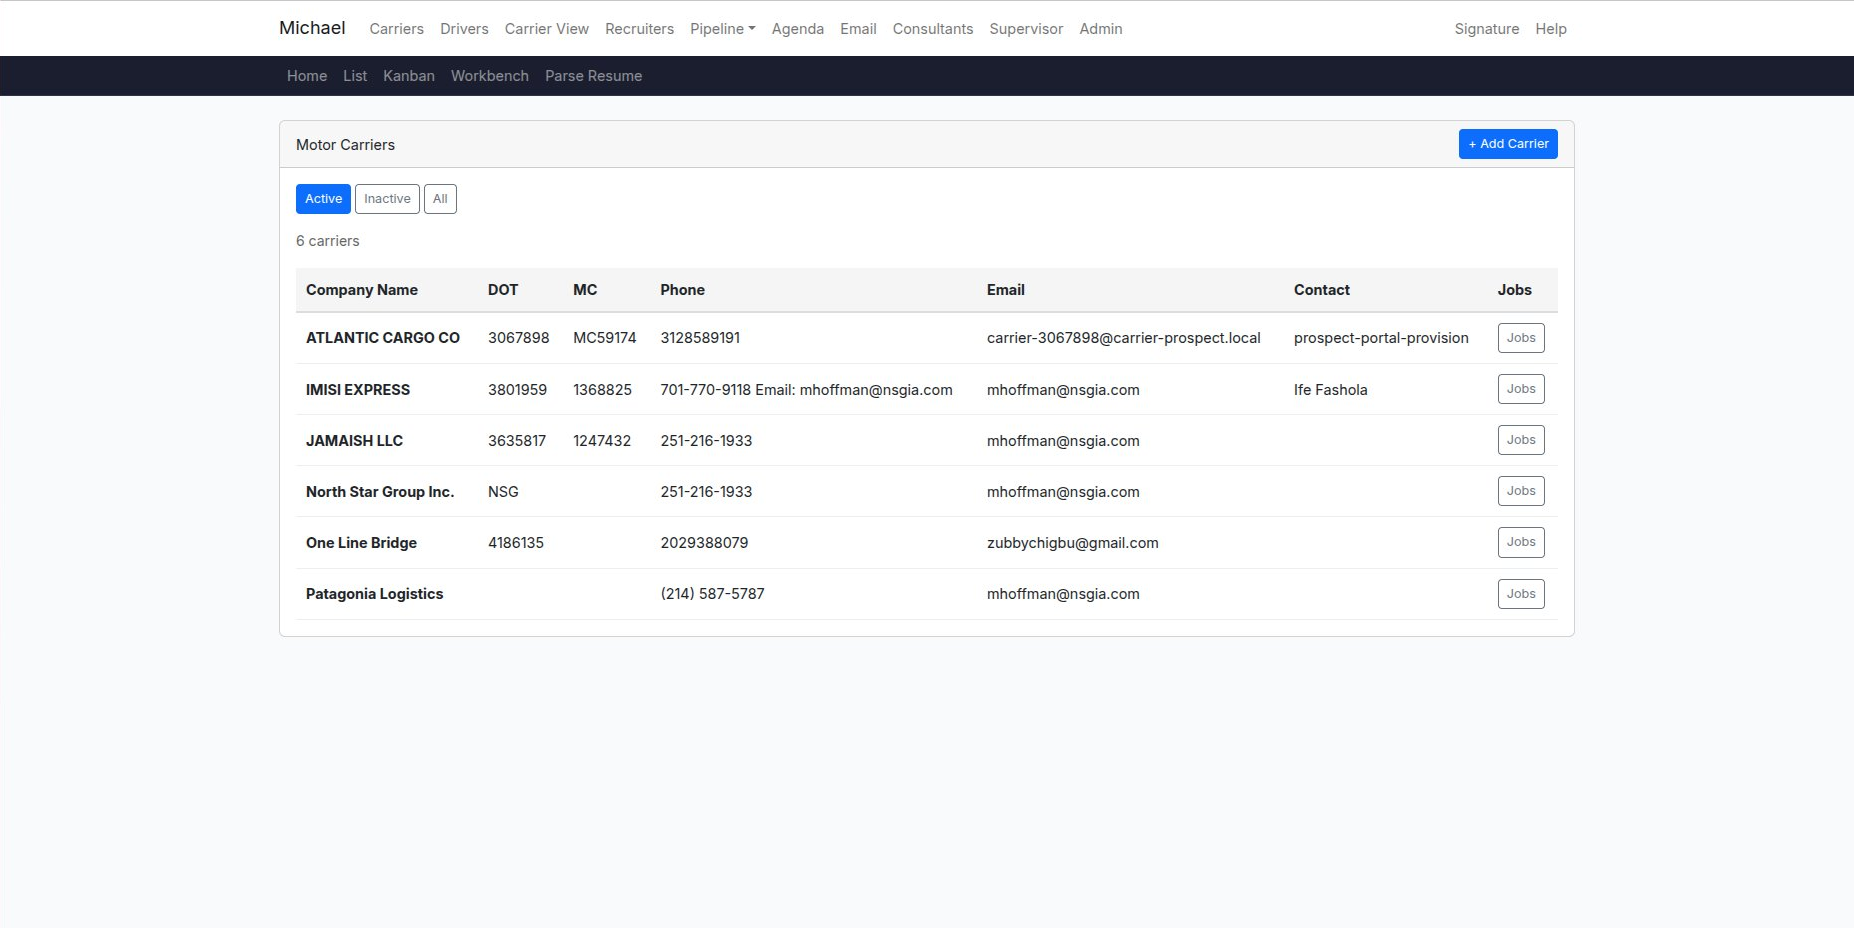Click DOT number 4186135
The height and width of the screenshot is (928, 1854).
(x=516, y=543)
